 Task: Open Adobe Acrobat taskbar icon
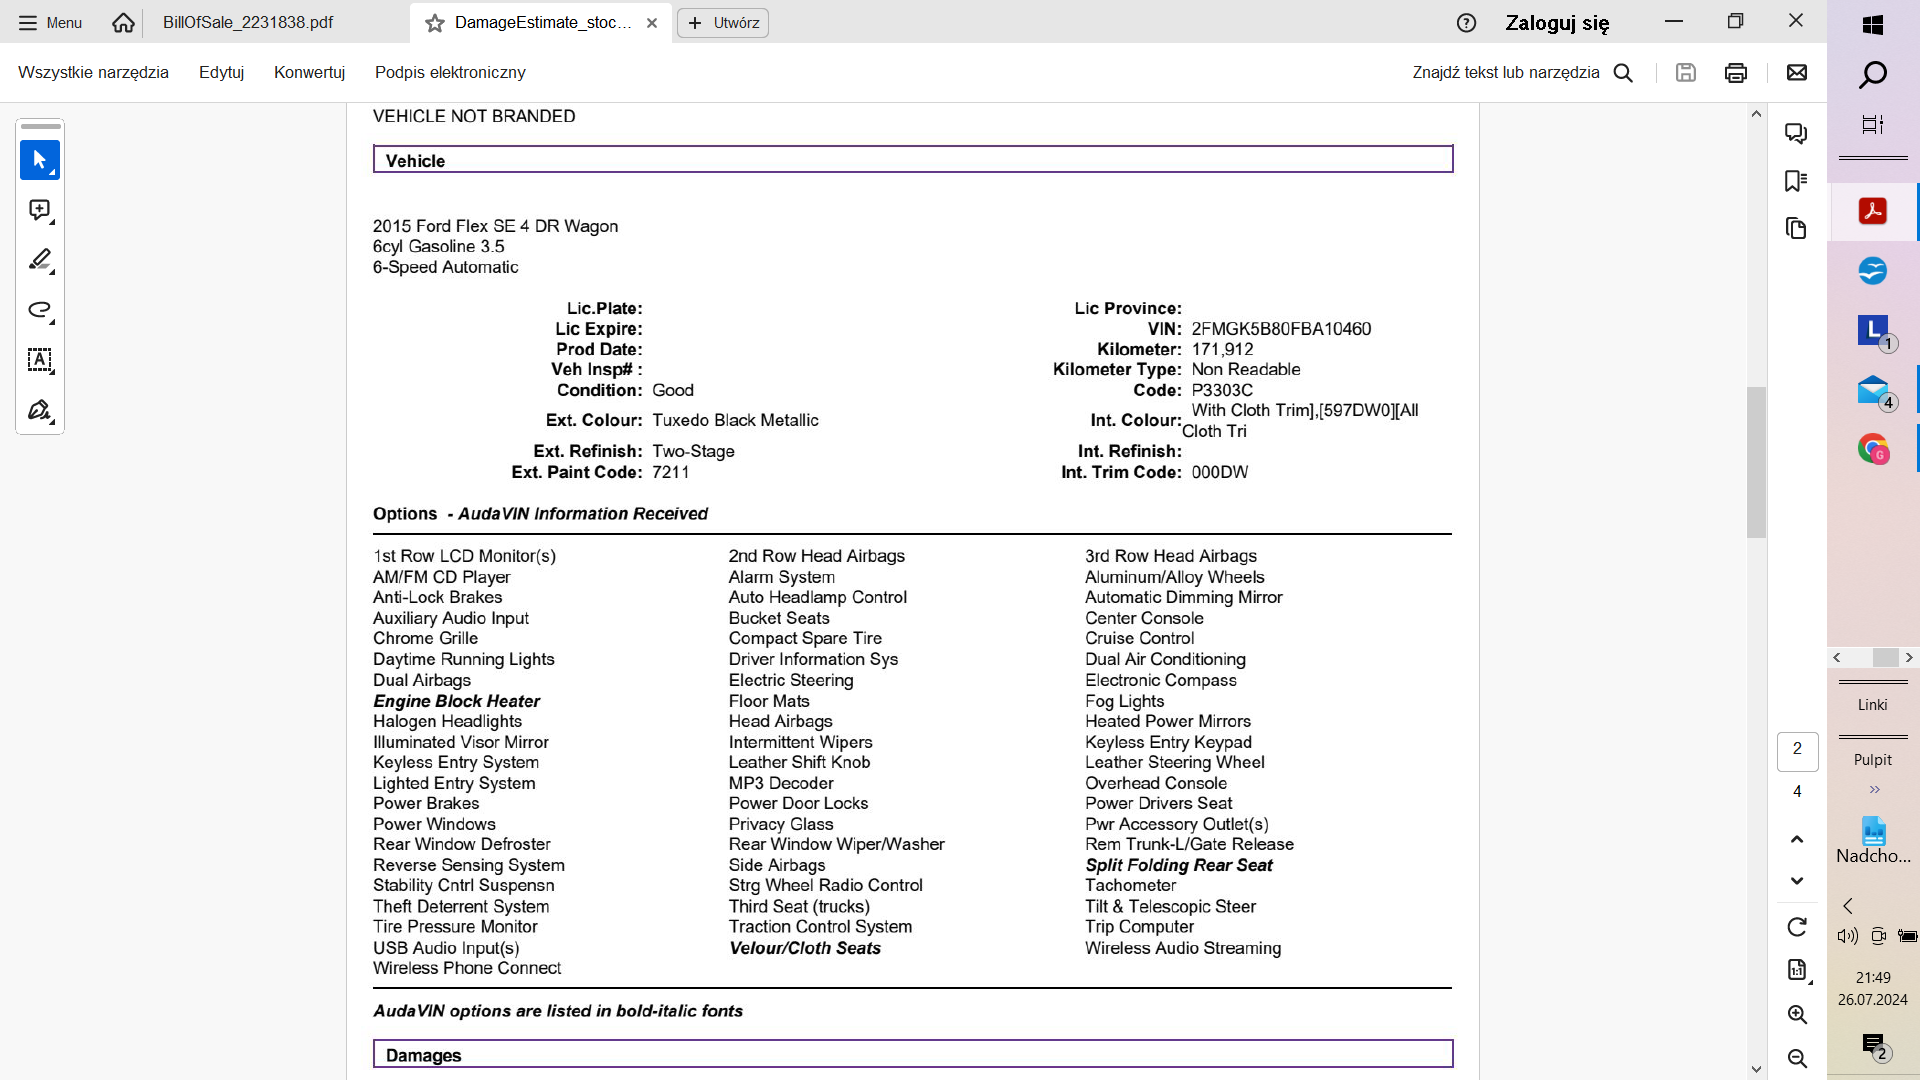point(1873,211)
